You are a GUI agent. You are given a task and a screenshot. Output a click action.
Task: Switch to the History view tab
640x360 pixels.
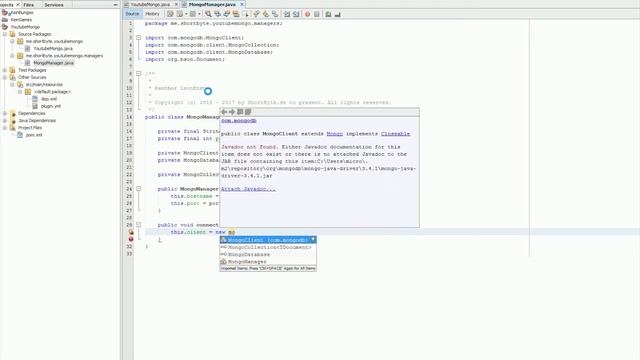[x=152, y=14]
